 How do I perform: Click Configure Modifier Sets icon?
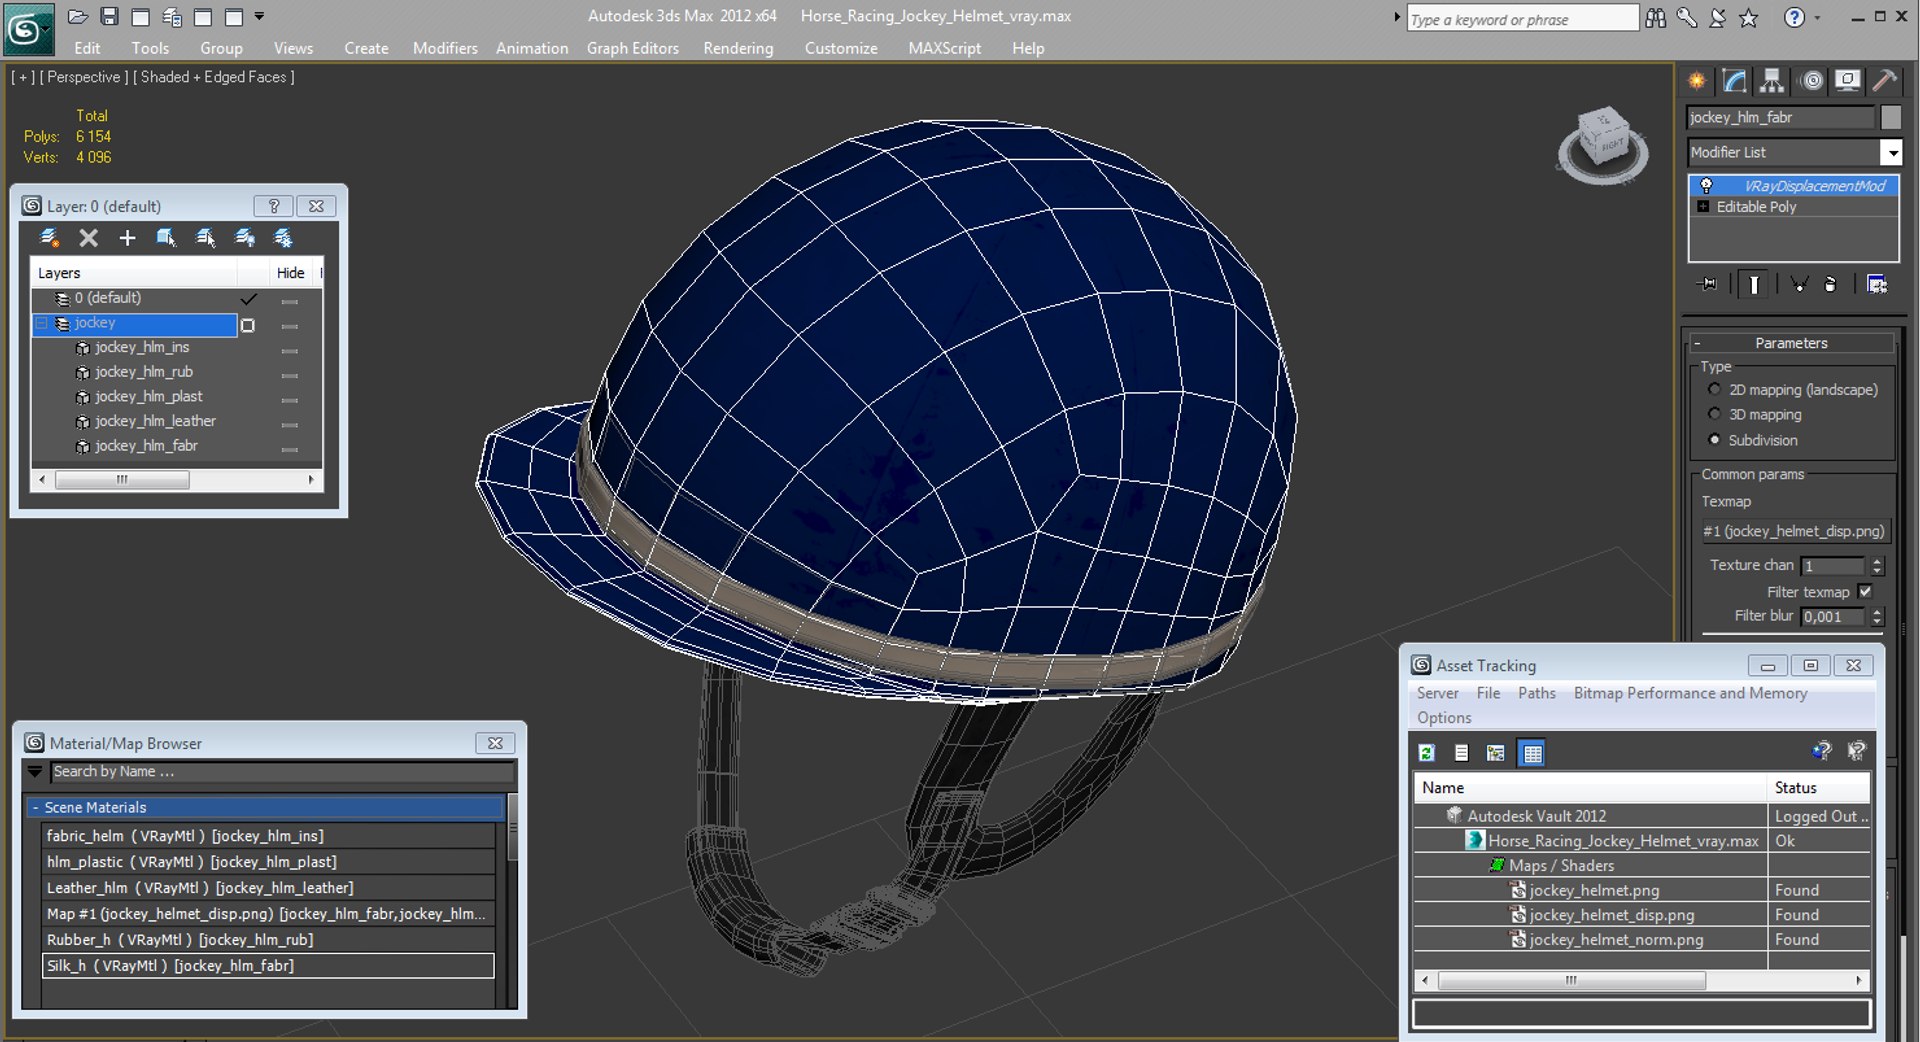click(1877, 285)
